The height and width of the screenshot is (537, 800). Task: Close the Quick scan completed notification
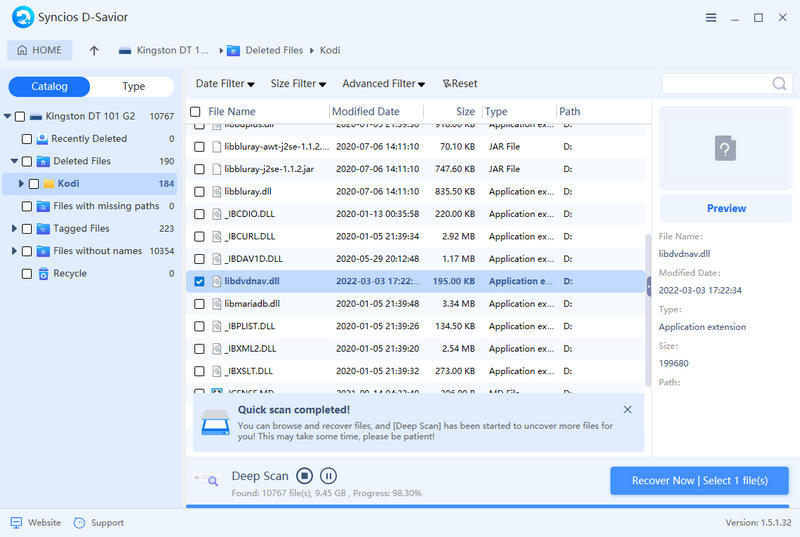pos(627,409)
